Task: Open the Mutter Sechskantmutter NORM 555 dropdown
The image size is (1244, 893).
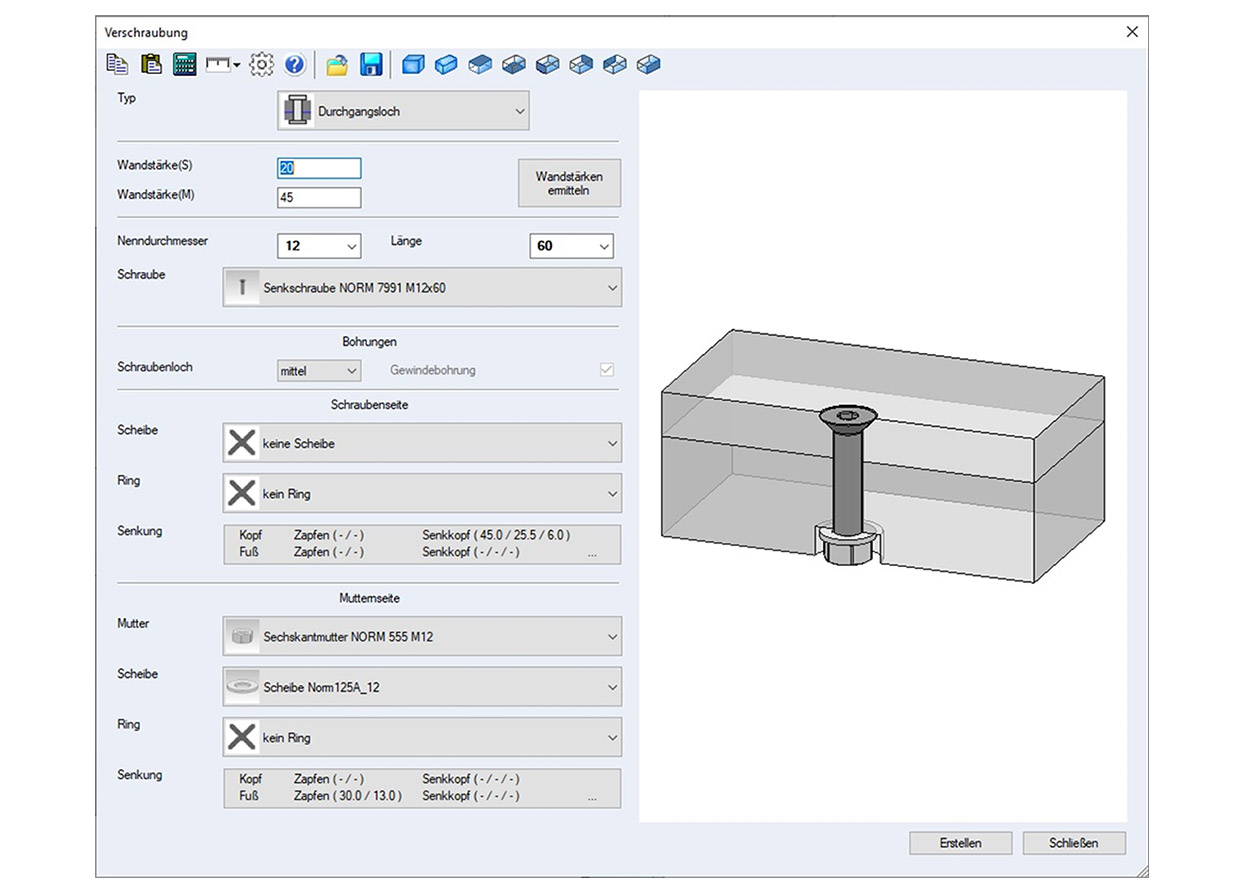Action: coord(422,636)
